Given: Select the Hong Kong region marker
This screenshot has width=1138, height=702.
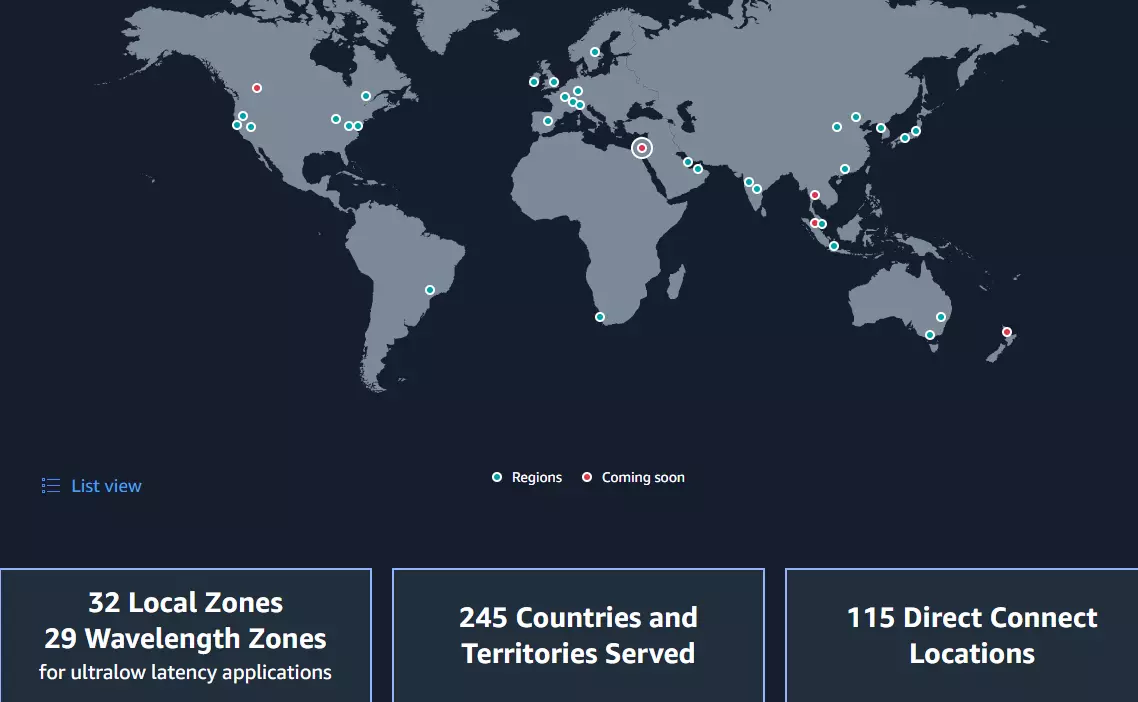Looking at the screenshot, I should tap(845, 169).
